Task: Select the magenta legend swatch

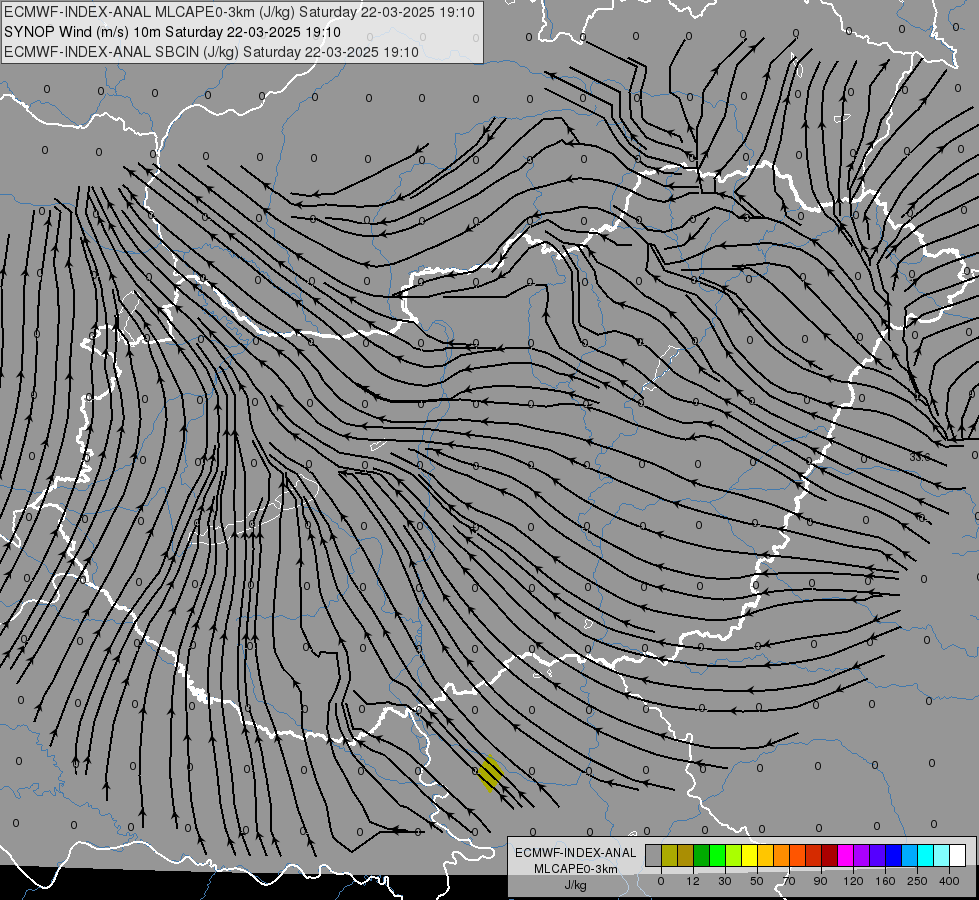Action: pos(845,856)
